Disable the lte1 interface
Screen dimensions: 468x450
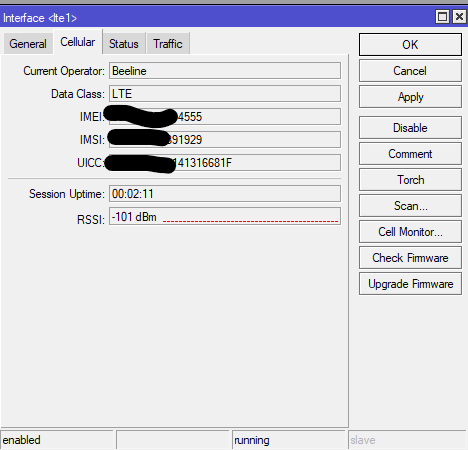pos(410,128)
